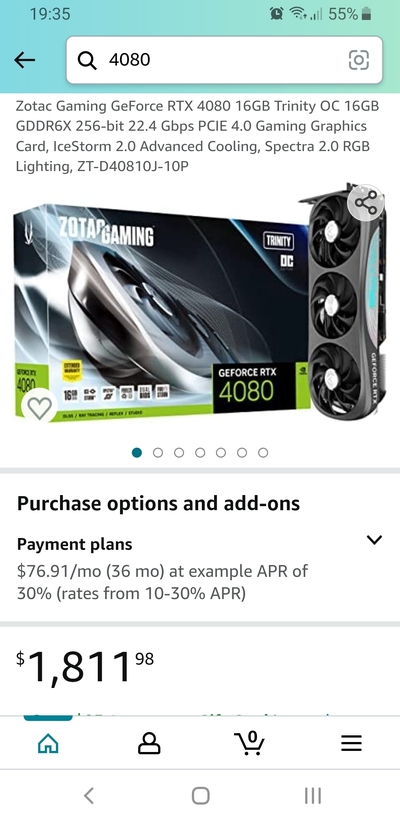Tap Android back navigation button
Image resolution: width=400 pixels, height=822 pixels.
pos(89,796)
